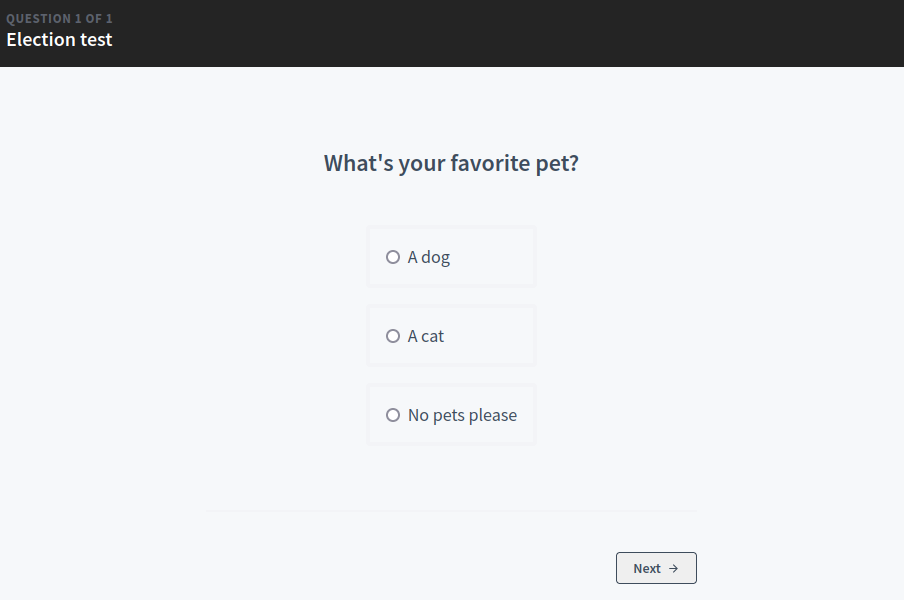Choose the "A cat" radio circle
904x600 pixels.
click(x=393, y=336)
